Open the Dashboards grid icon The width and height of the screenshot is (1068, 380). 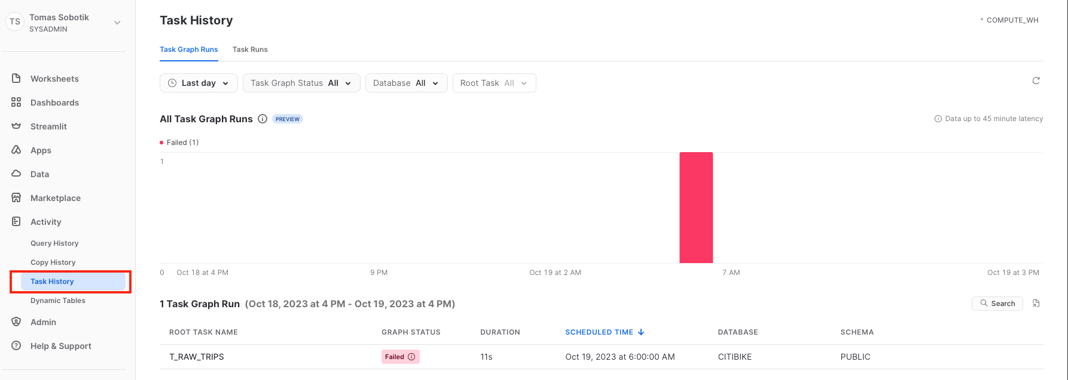click(x=16, y=103)
